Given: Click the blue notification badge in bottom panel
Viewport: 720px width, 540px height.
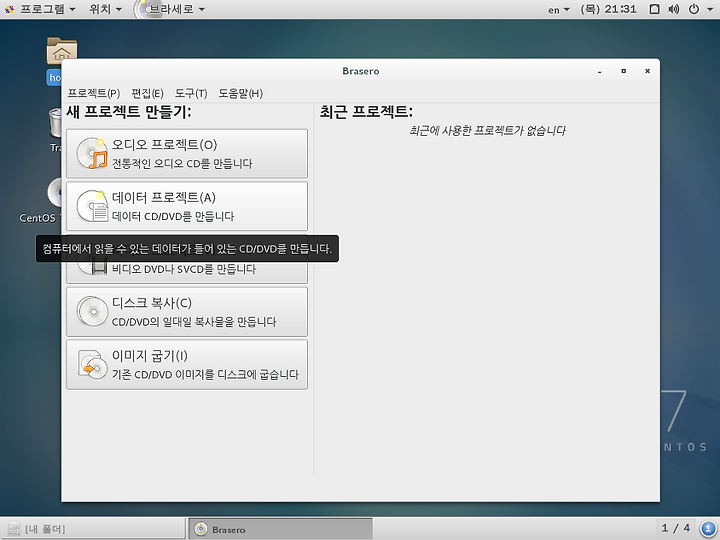Looking at the screenshot, I should (708, 529).
